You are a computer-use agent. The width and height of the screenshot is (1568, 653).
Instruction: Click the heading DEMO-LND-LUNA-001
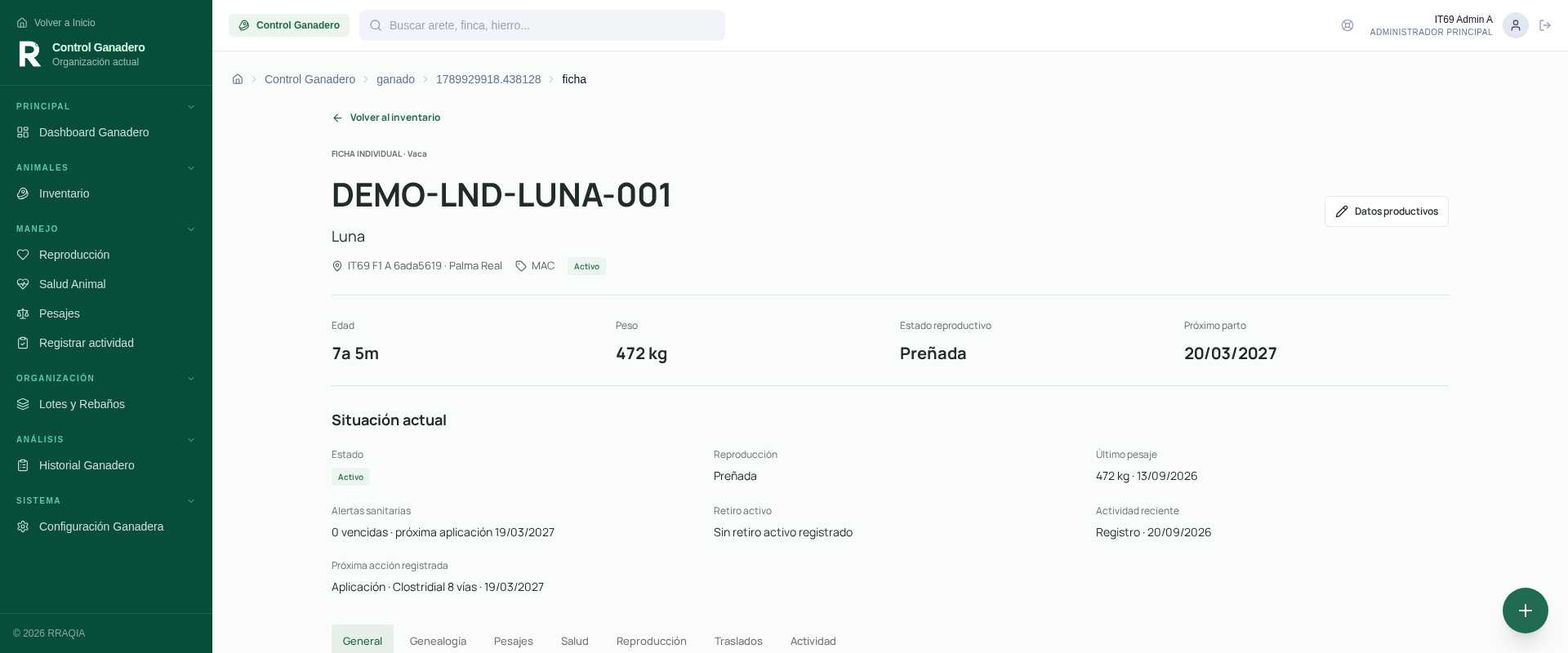coord(501,195)
